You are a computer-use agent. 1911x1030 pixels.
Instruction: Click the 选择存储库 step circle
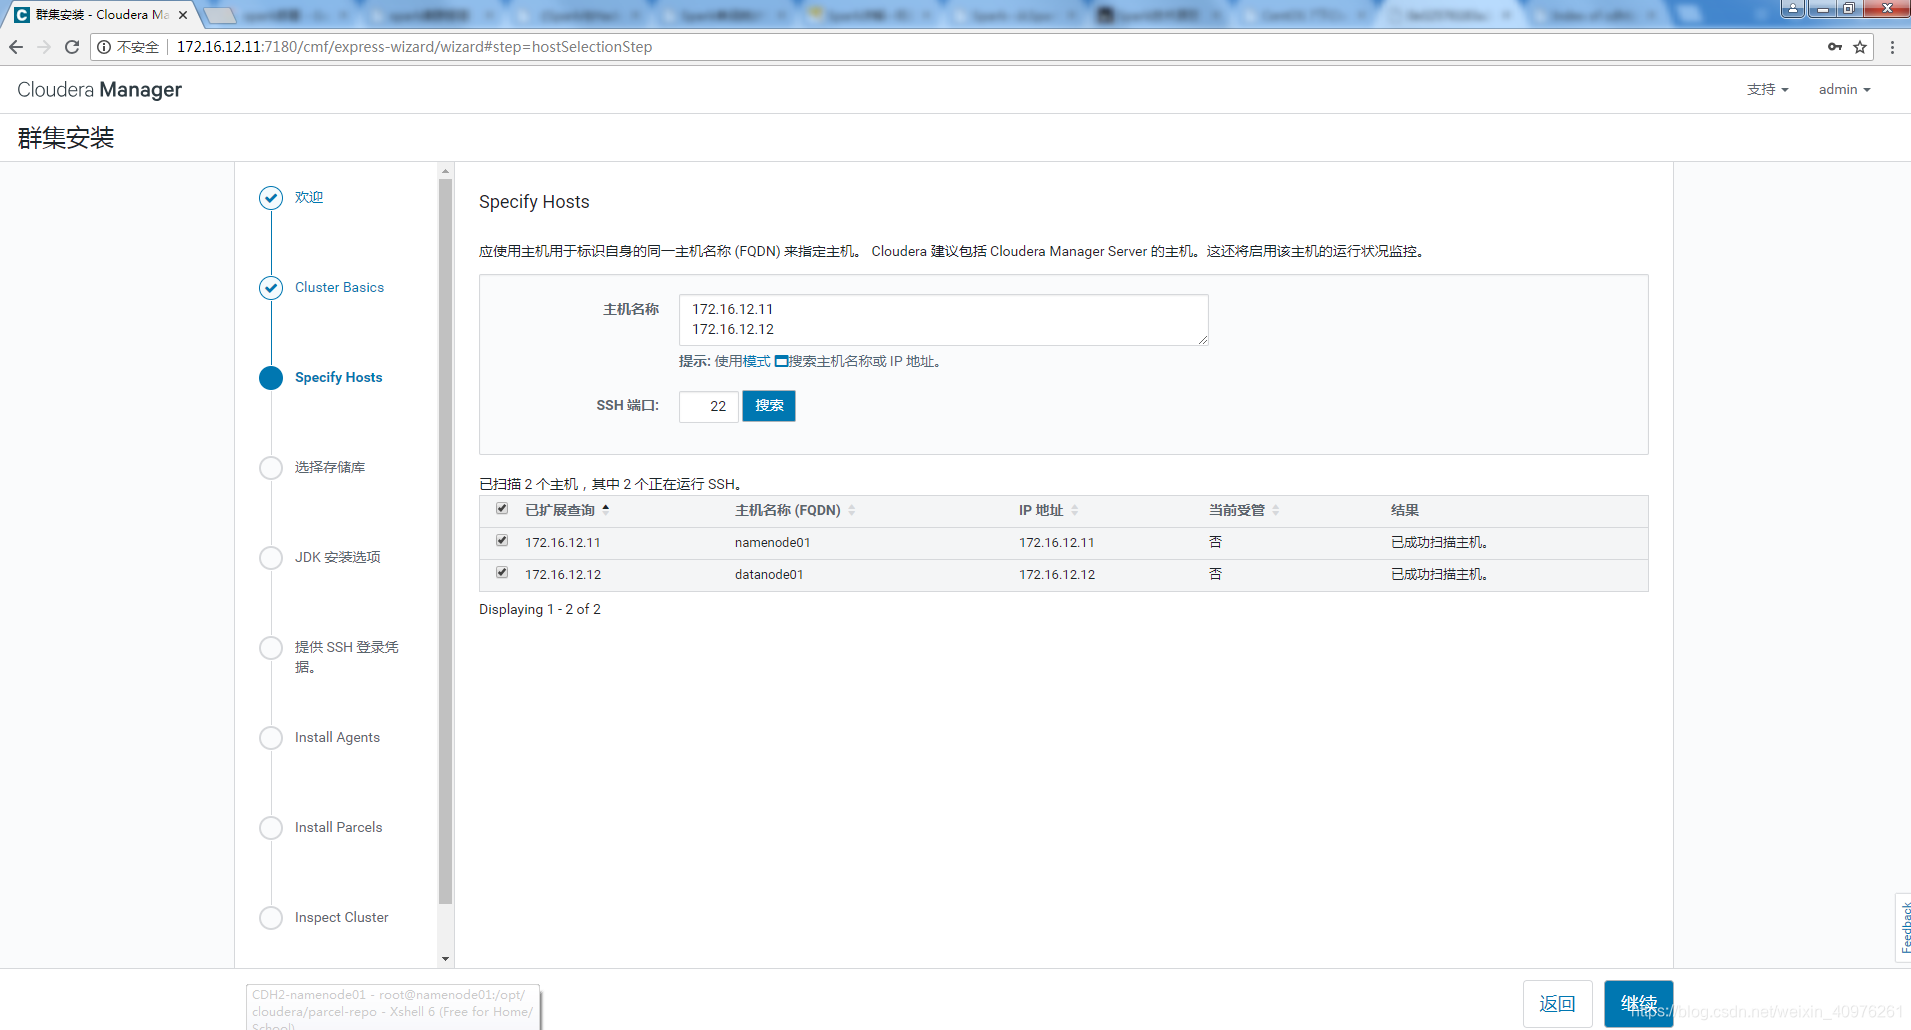[x=271, y=468]
